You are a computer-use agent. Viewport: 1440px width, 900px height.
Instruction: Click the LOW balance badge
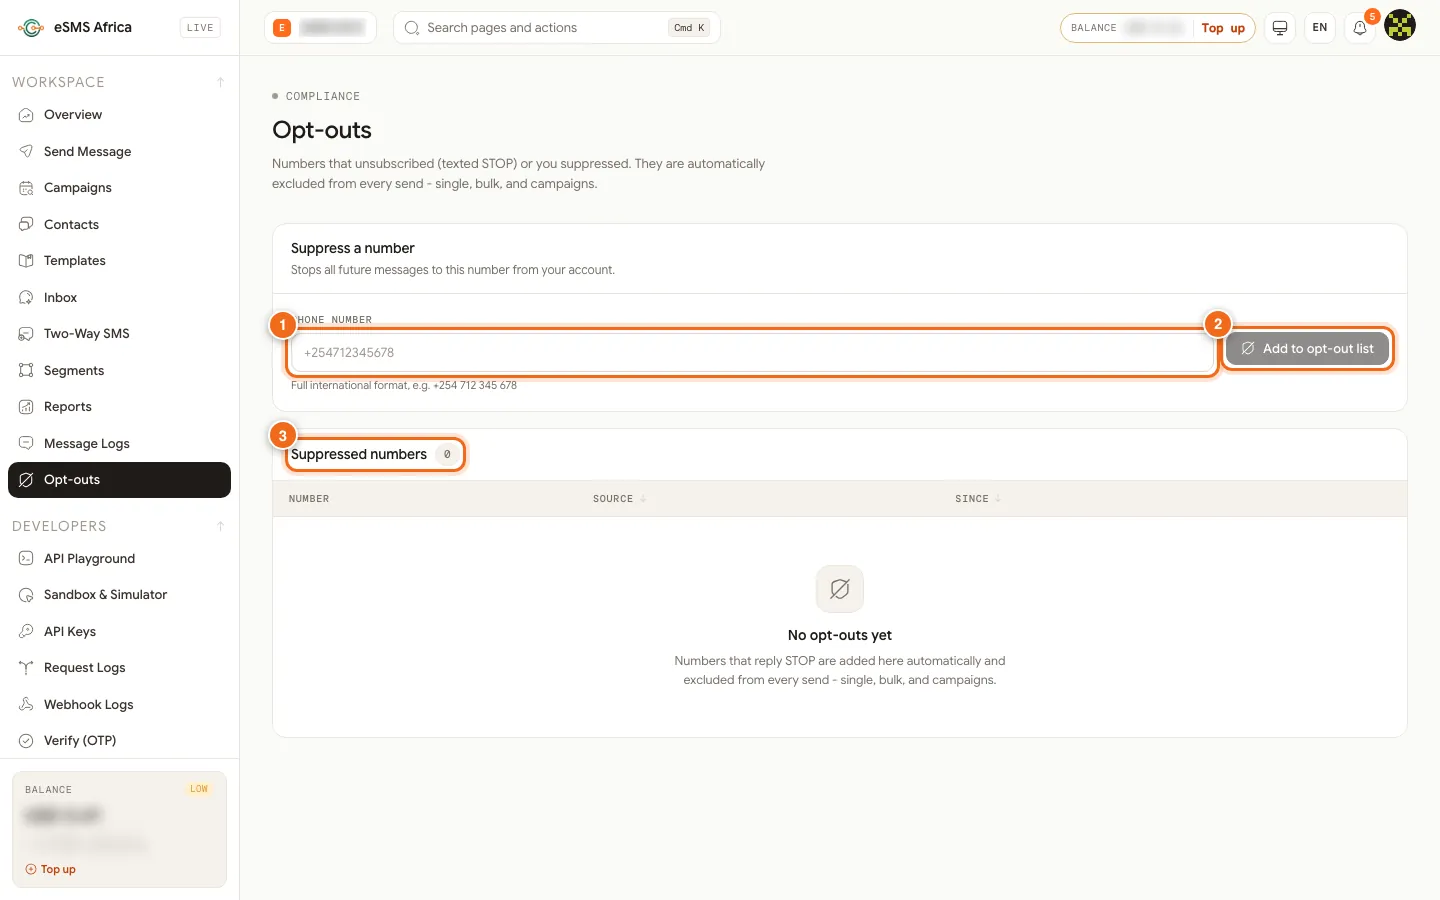(x=199, y=789)
